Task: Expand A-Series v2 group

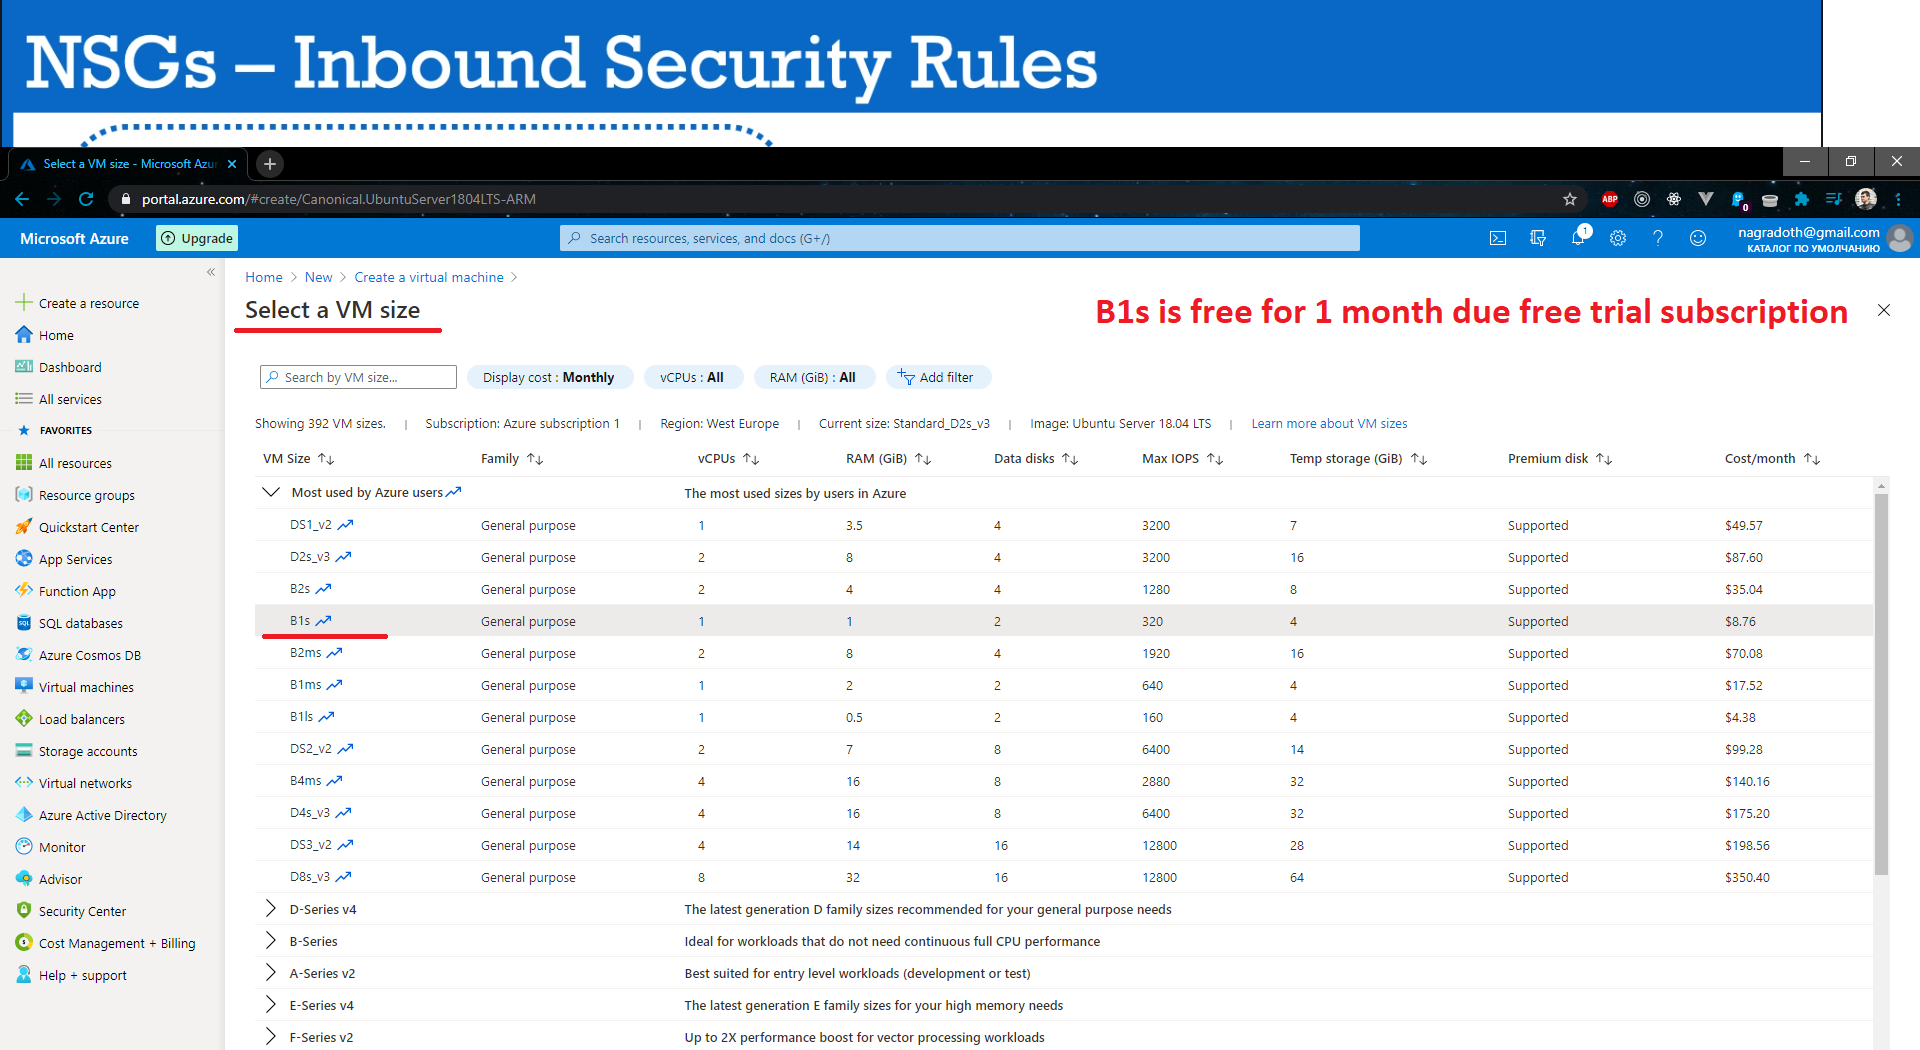Action: point(270,972)
